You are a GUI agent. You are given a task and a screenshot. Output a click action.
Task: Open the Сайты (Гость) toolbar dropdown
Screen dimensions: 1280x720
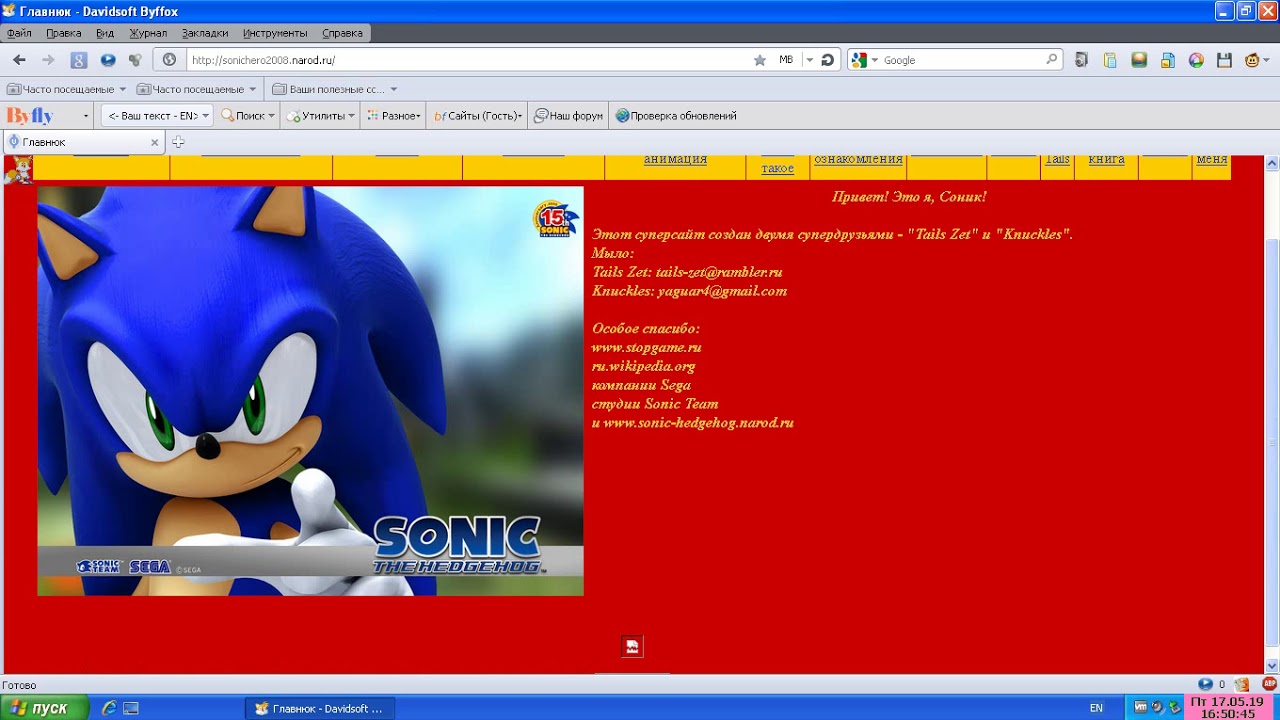pyautogui.click(x=478, y=116)
